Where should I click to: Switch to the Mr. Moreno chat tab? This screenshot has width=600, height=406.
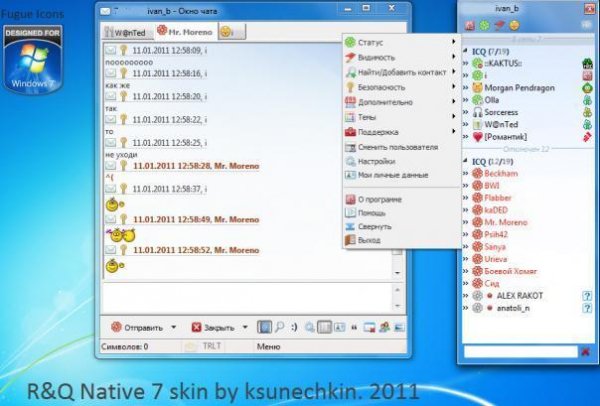click(x=186, y=31)
